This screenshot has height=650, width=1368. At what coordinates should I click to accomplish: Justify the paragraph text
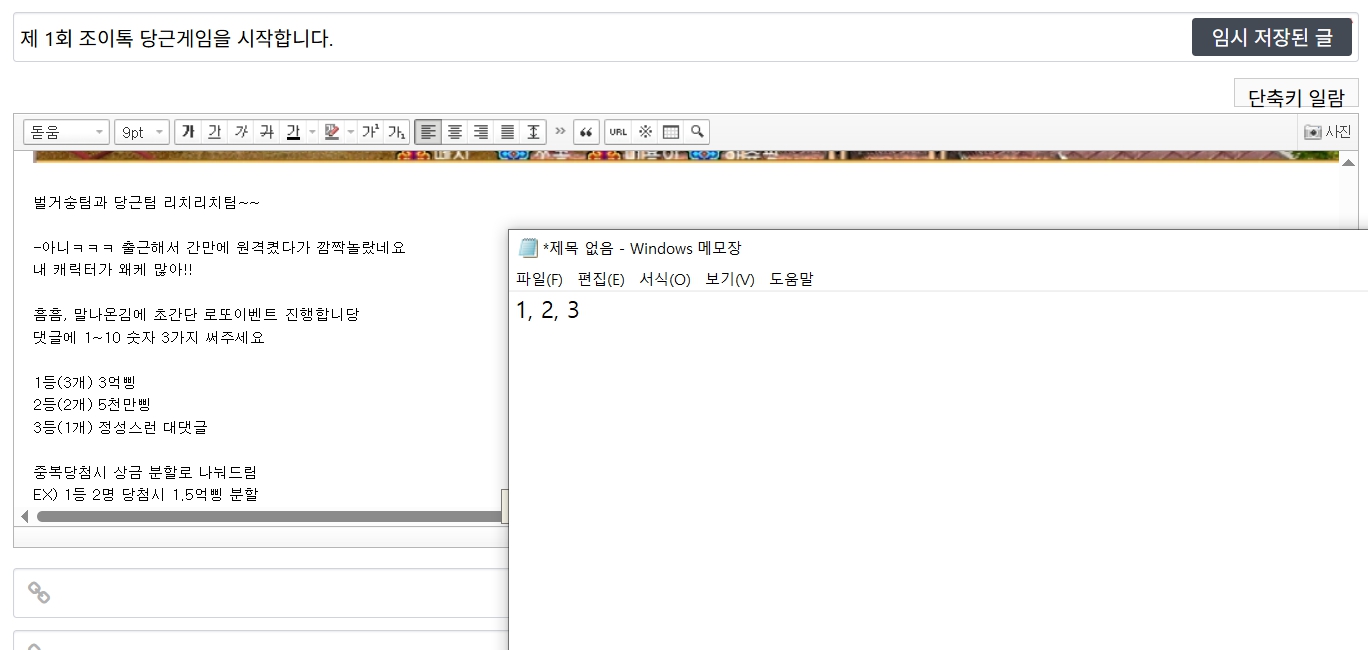pos(507,132)
